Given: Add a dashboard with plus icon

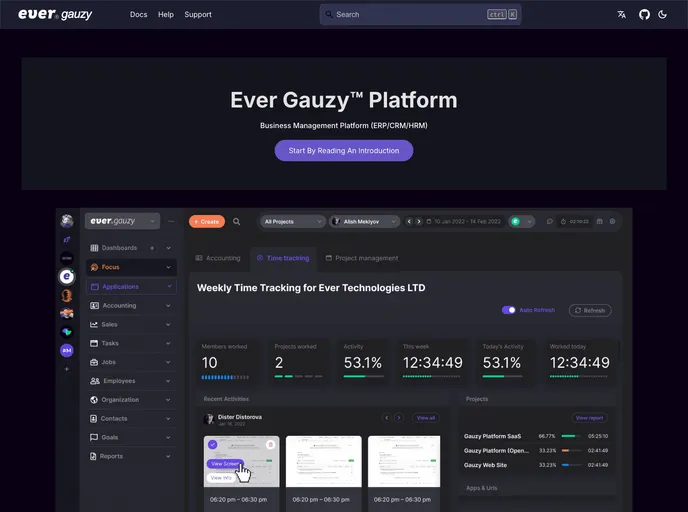Looking at the screenshot, I should [x=152, y=248].
